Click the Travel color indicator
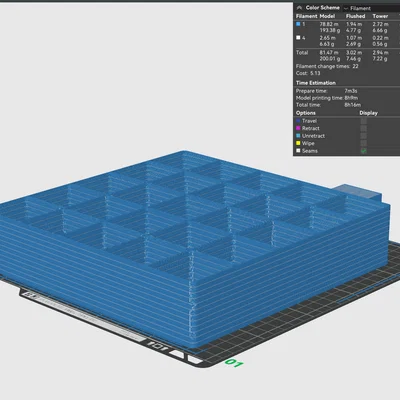Image resolution: width=400 pixels, height=400 pixels. 298,121
